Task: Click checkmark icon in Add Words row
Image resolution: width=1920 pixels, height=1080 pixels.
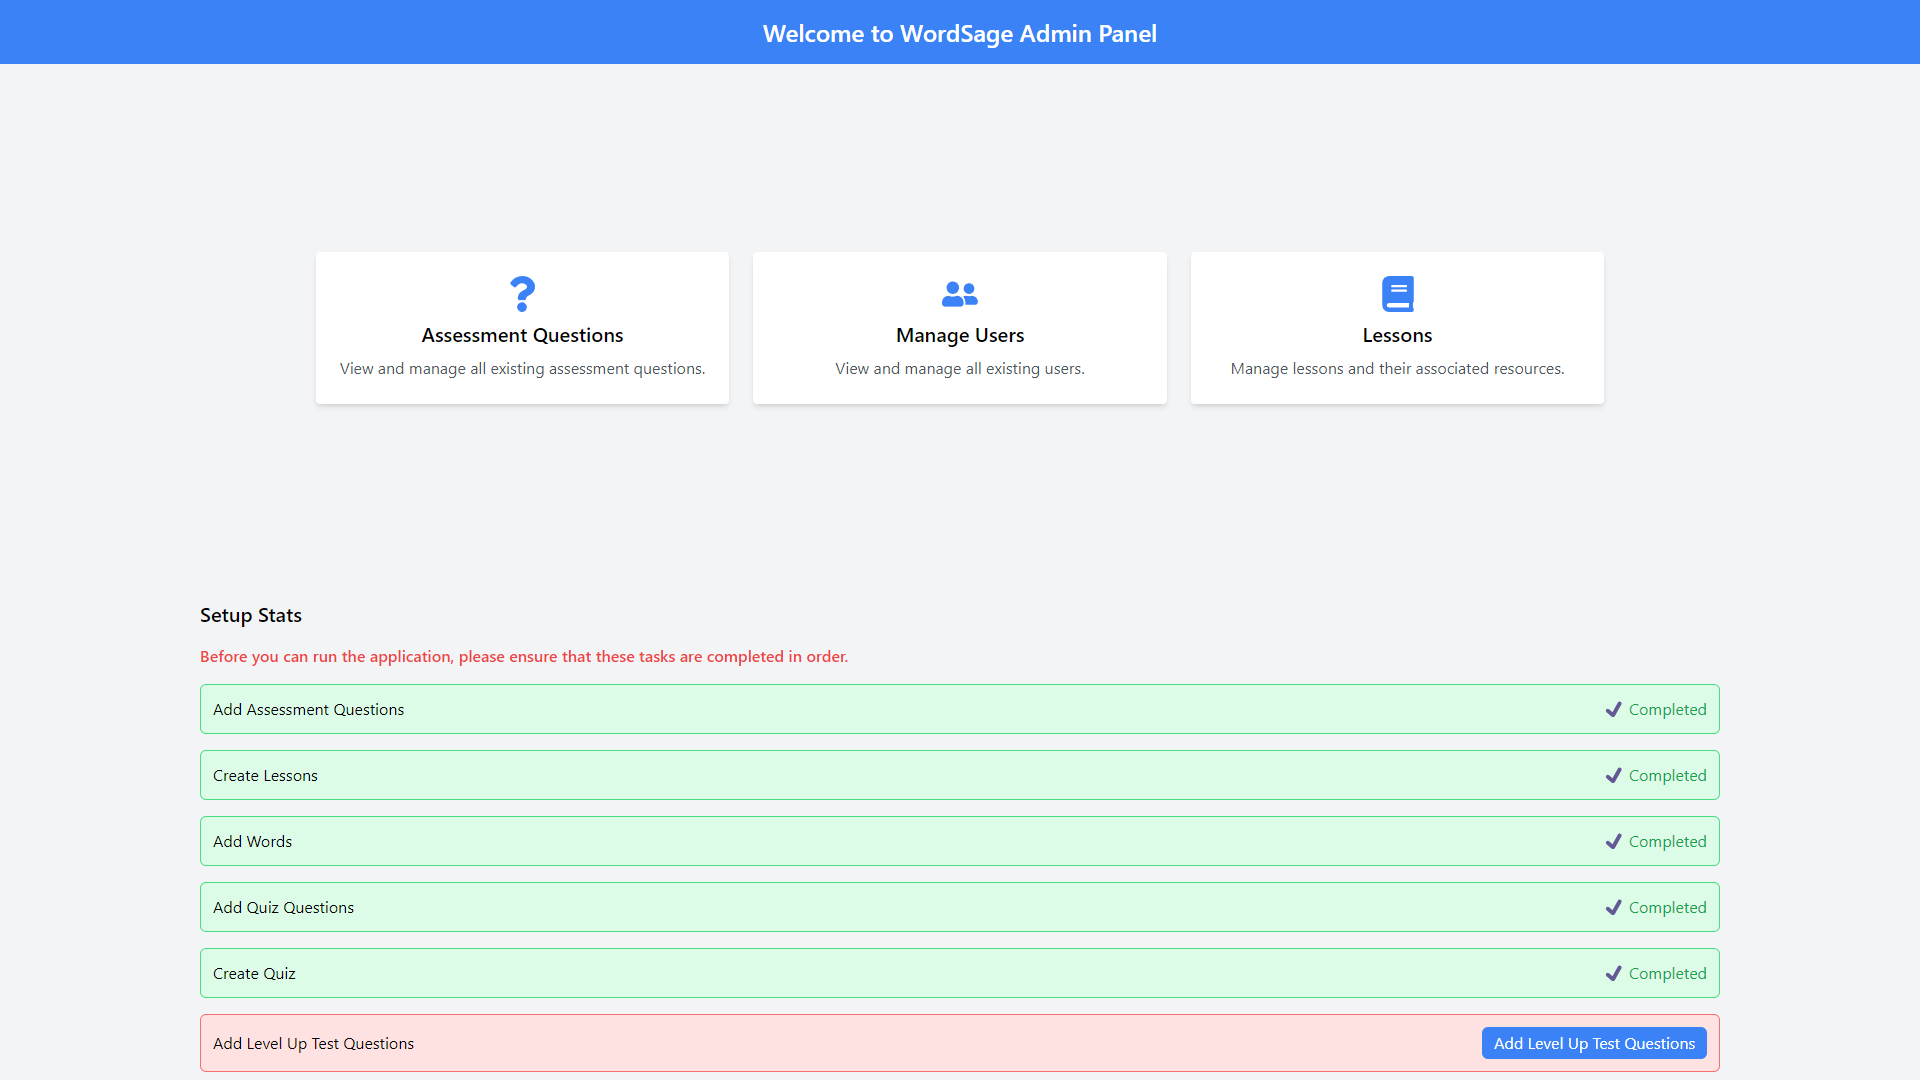Action: [x=1613, y=842]
